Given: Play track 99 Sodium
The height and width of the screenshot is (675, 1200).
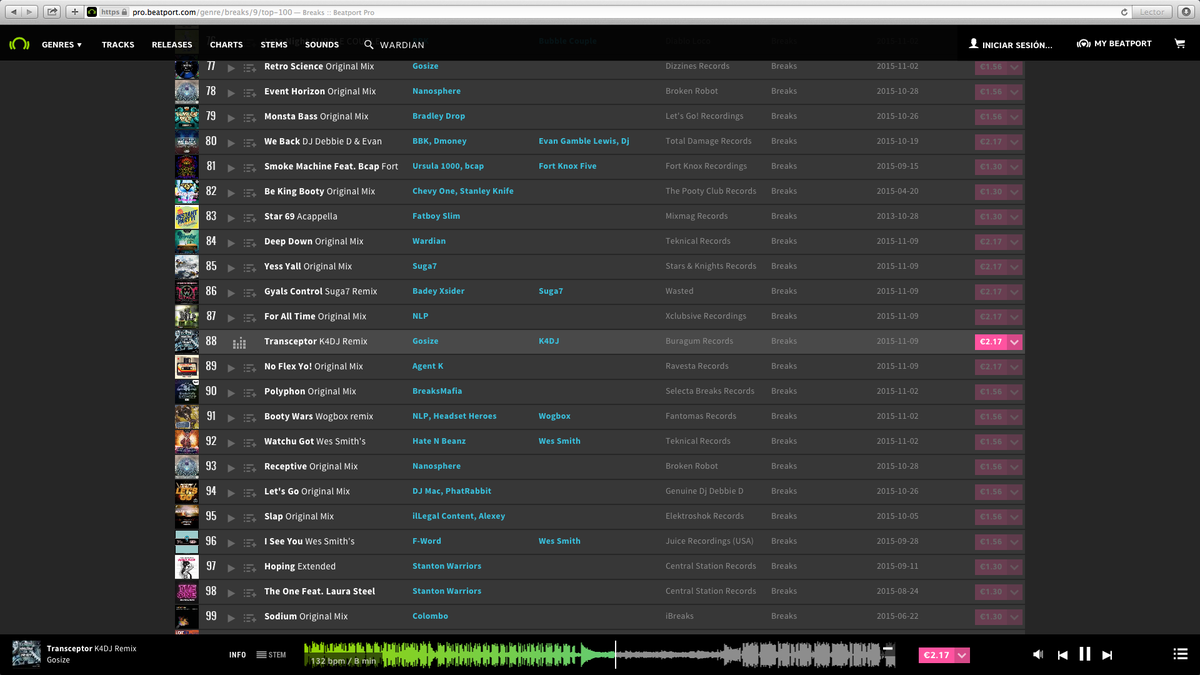Looking at the screenshot, I should [x=231, y=617].
